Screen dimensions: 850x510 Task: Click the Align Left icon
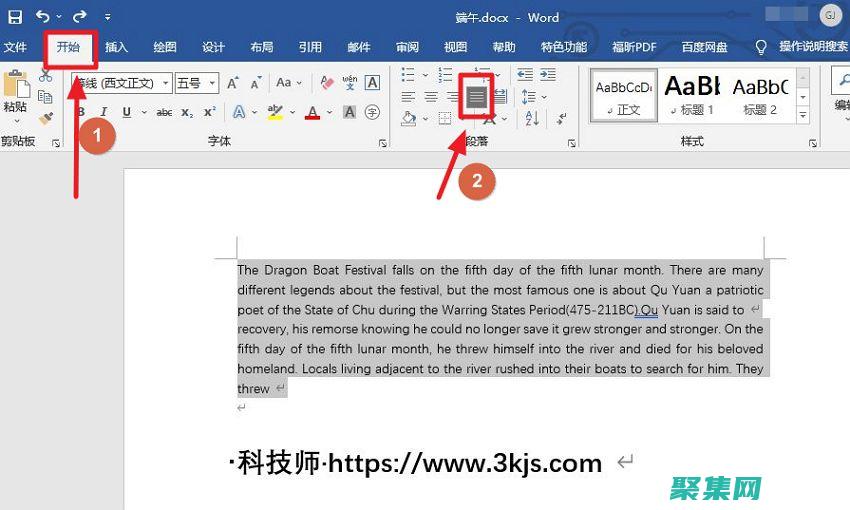point(408,97)
